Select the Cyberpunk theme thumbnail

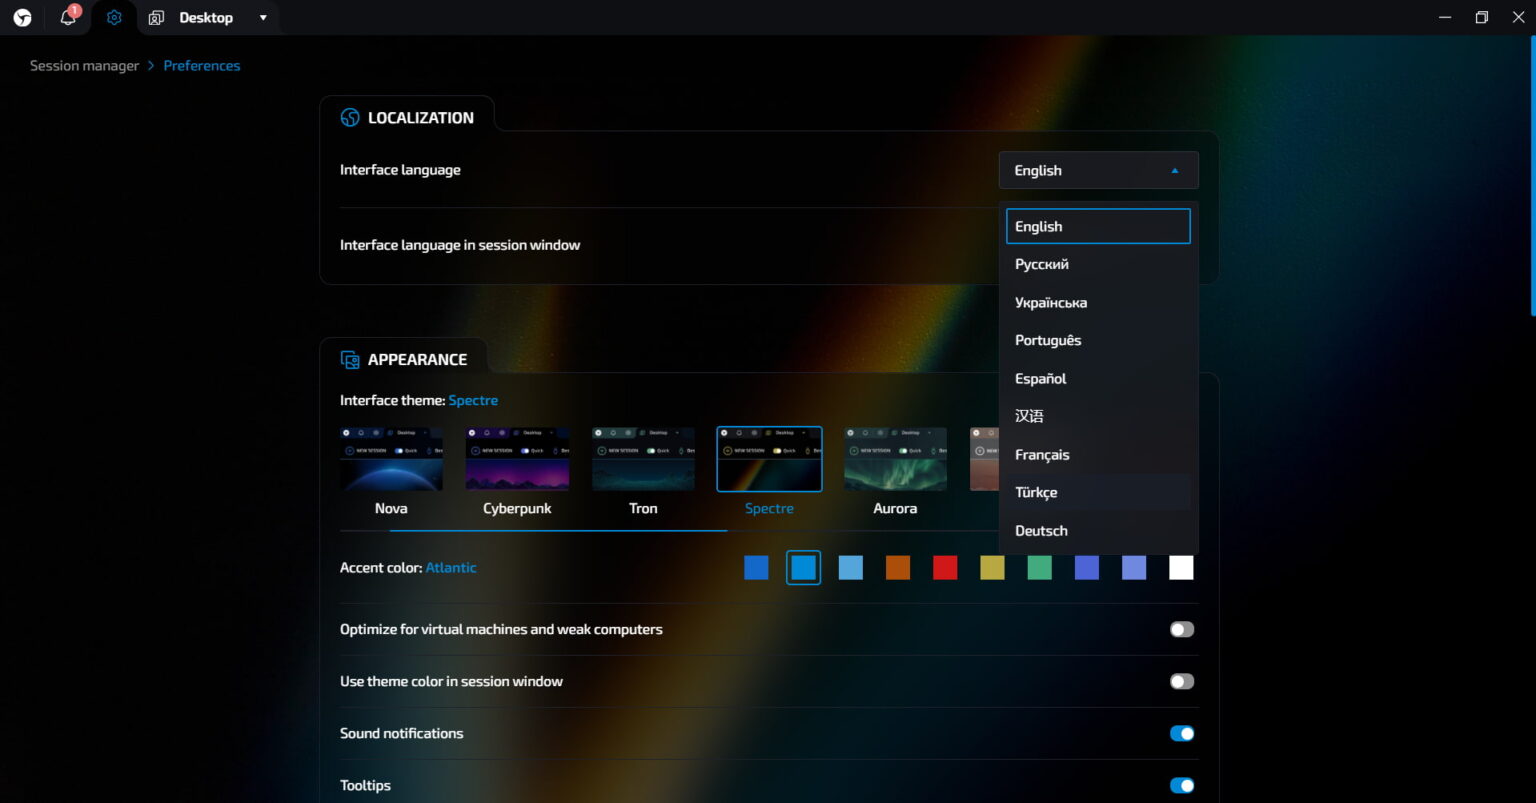(x=517, y=458)
